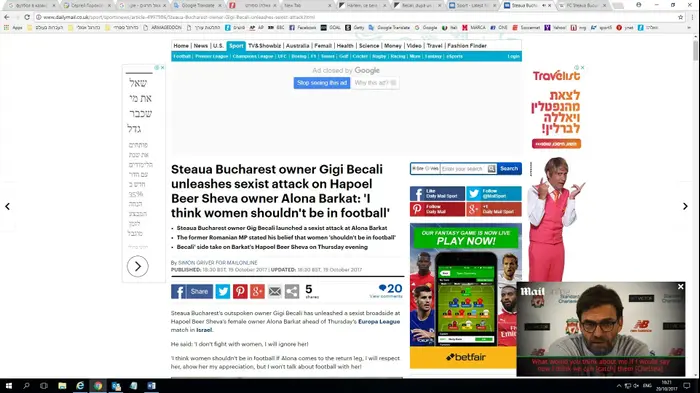The width and height of the screenshot is (700, 393).
Task: Click the magnifier icon in search box
Action: (x=492, y=169)
